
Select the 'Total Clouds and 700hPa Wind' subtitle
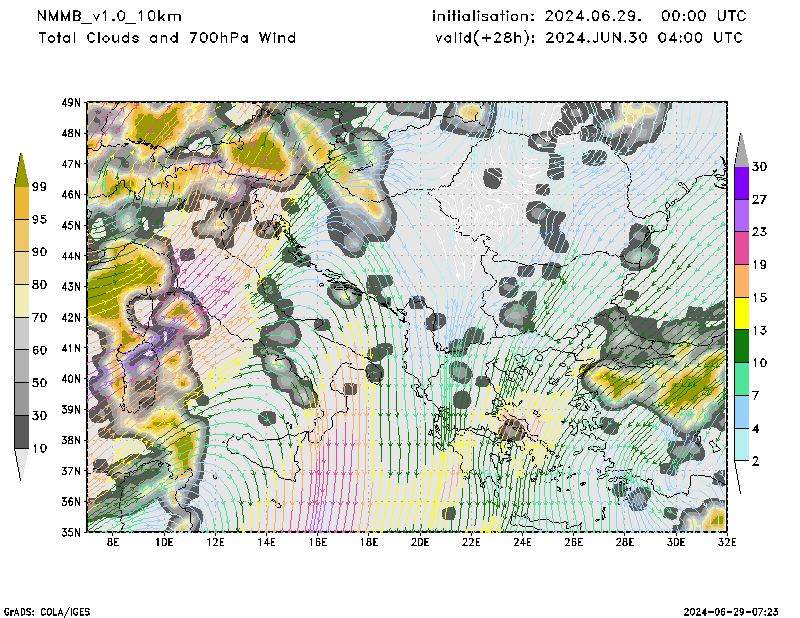point(167,38)
